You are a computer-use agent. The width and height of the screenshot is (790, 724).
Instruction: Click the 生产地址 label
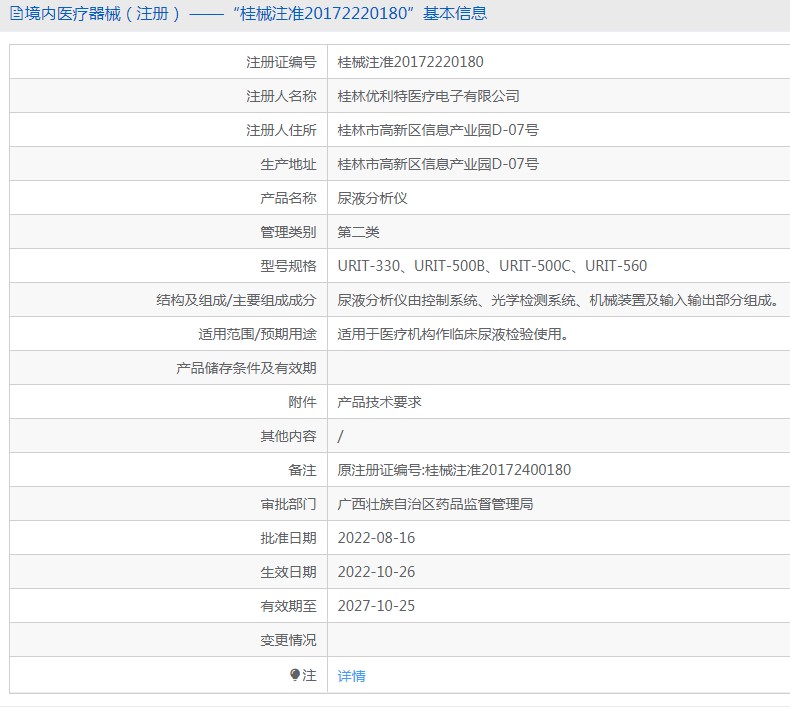288,164
